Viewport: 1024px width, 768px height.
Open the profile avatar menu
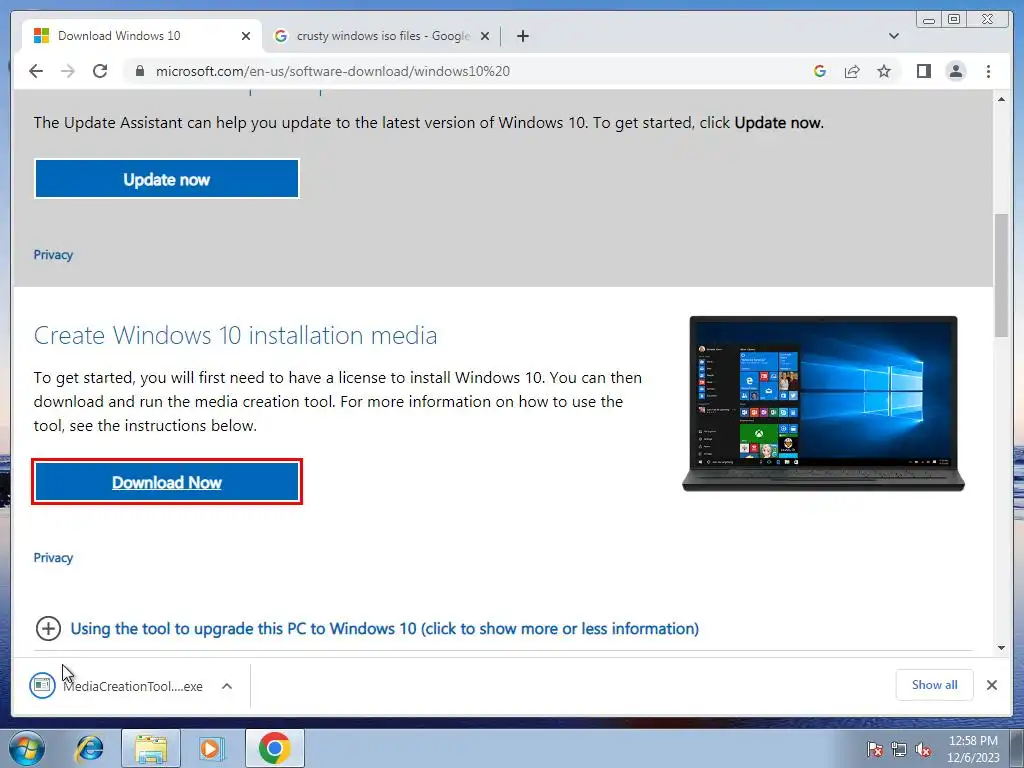click(x=955, y=71)
